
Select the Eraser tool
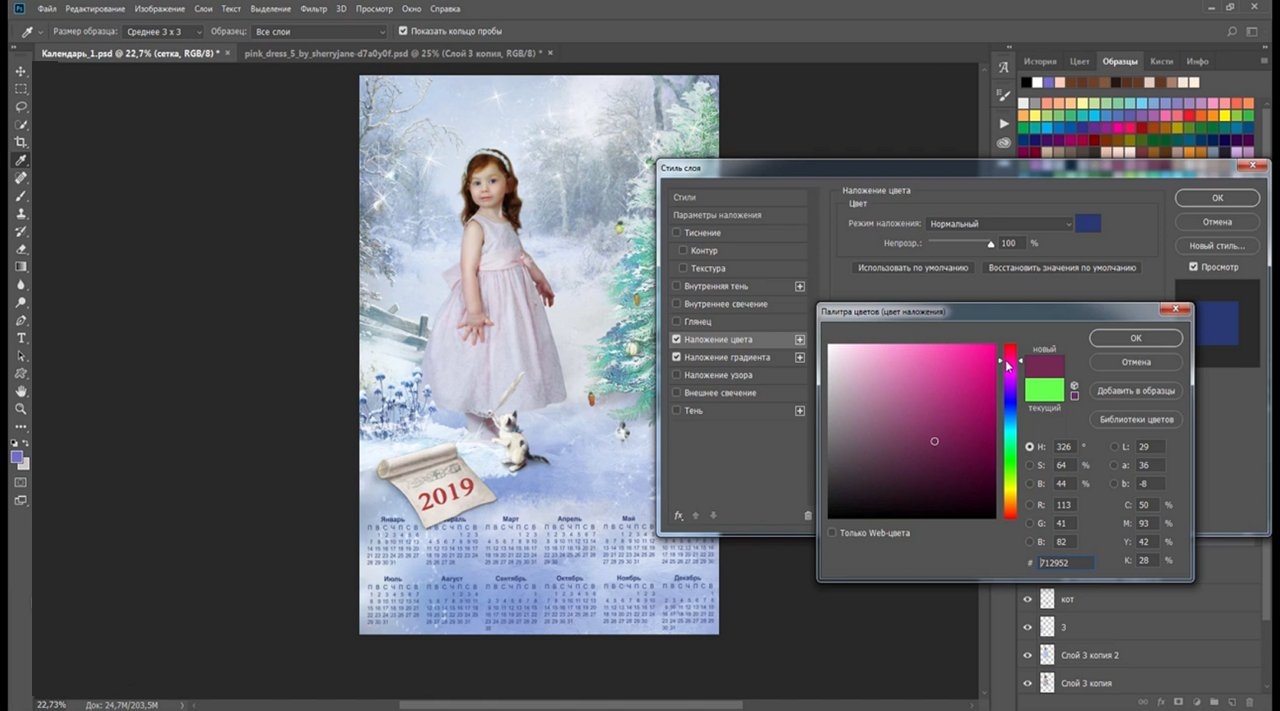point(21,249)
